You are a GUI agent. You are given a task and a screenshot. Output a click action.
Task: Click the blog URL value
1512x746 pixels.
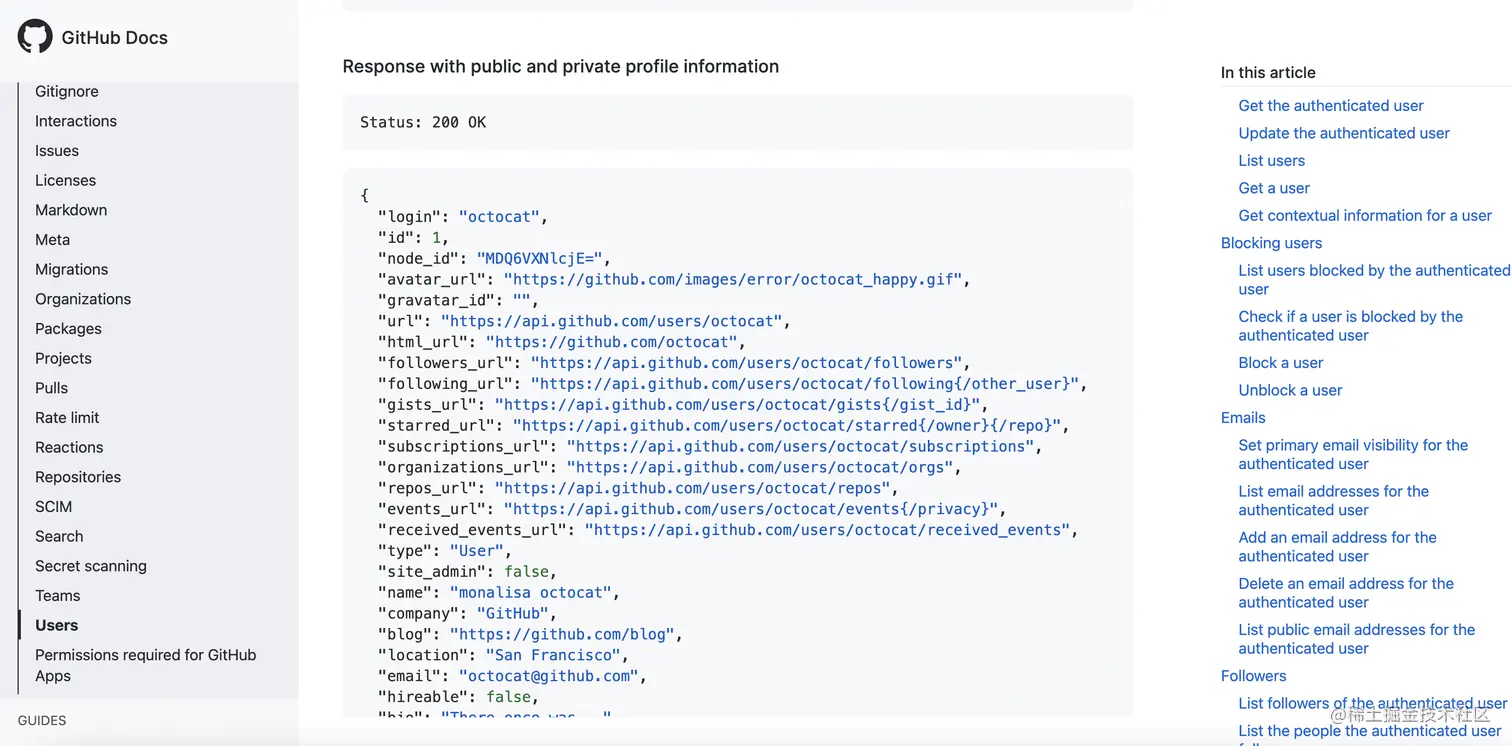tap(563, 634)
